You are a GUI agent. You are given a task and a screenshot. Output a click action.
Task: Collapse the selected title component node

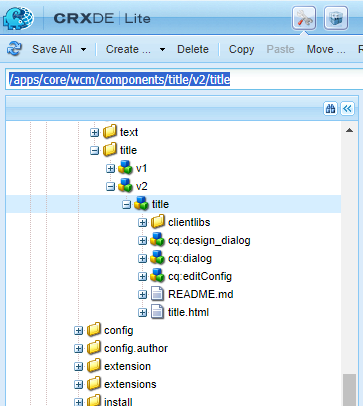click(127, 205)
